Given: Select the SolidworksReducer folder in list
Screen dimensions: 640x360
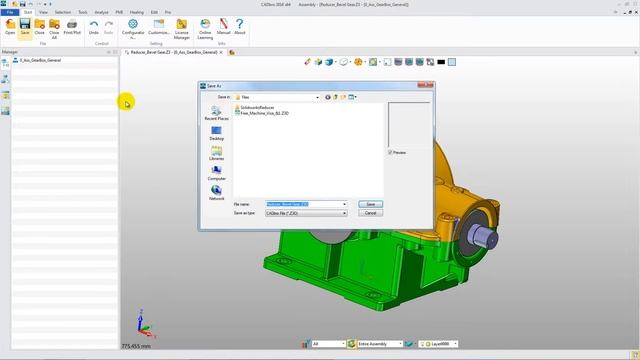Looking at the screenshot, I should pyautogui.click(x=254, y=108).
